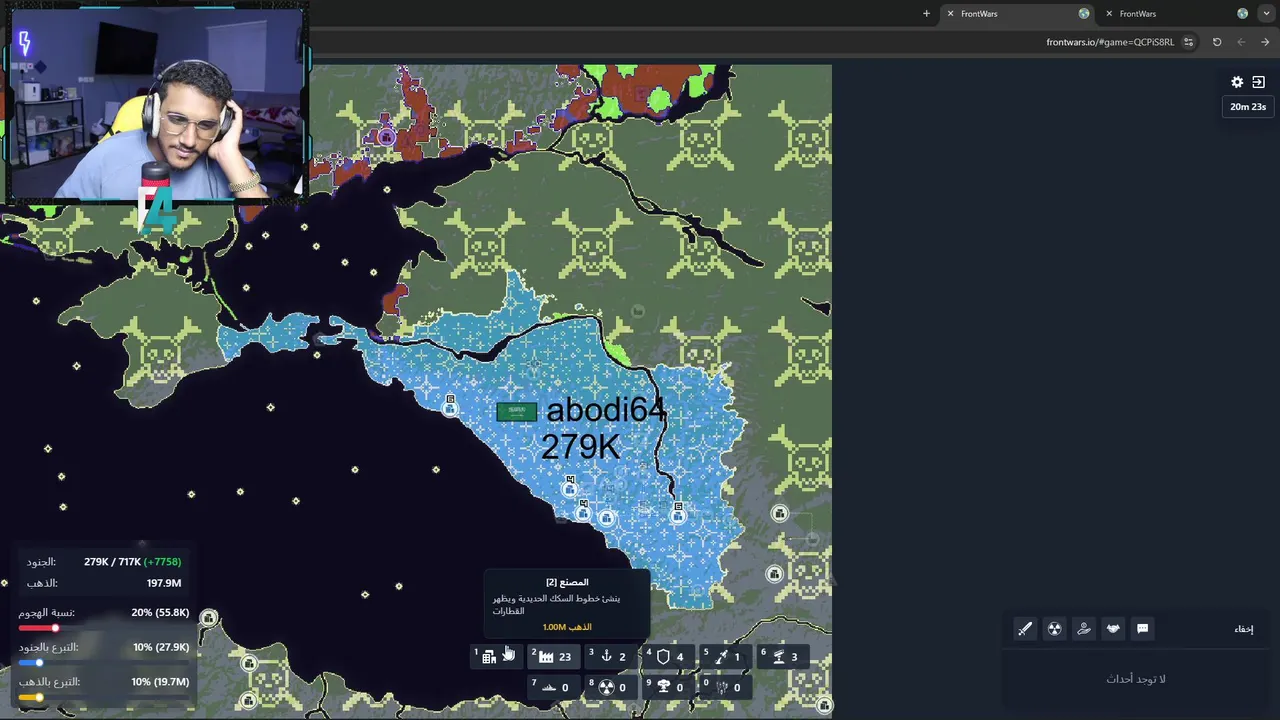Viewport: 1280px width, 720px height.
Task: Click the 10% (19.7M) gold donation value
Action: click(x=161, y=682)
